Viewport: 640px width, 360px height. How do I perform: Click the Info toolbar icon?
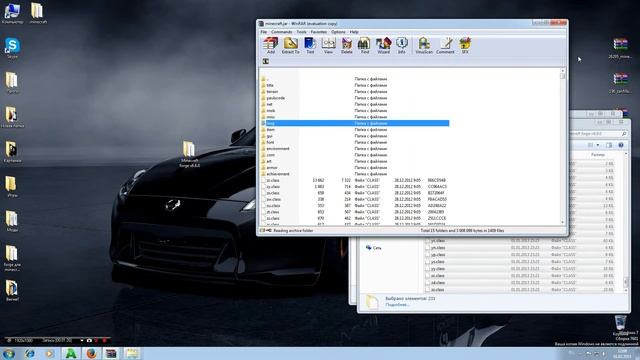[402, 45]
